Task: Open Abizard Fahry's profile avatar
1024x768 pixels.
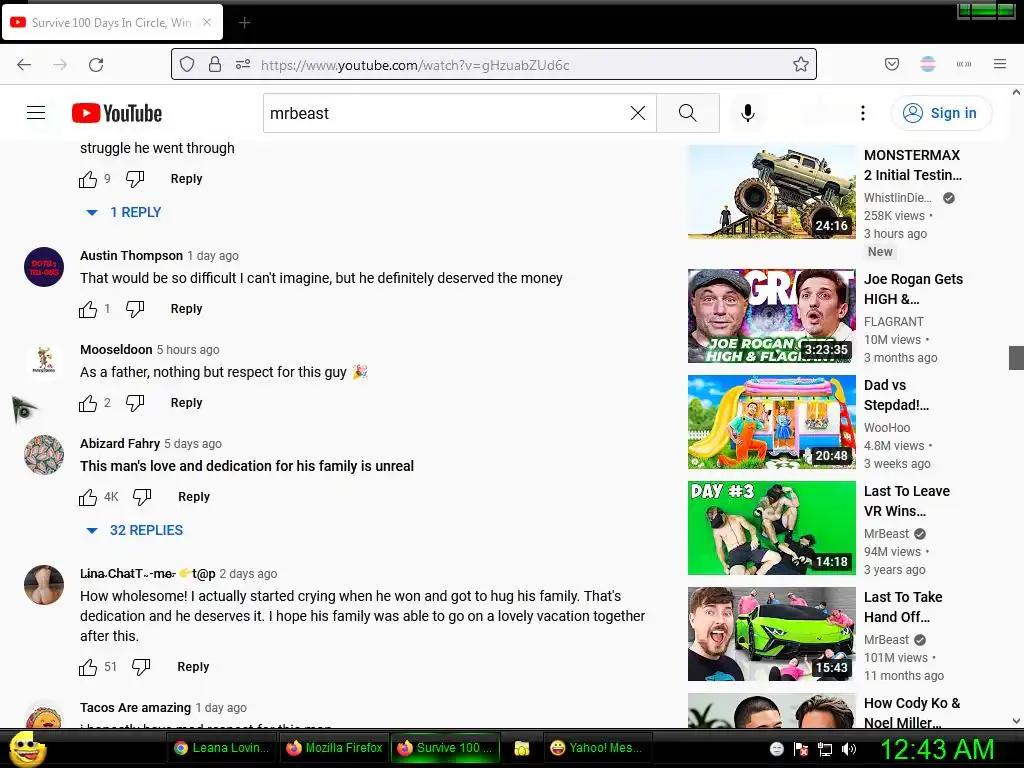Action: coord(44,455)
